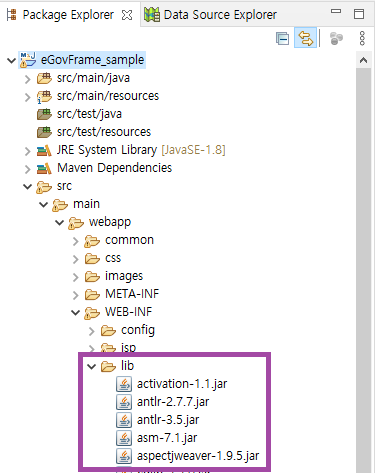
Task: Select the aspectjweaver-1.9.5.jar file name
Action: click(x=198, y=456)
